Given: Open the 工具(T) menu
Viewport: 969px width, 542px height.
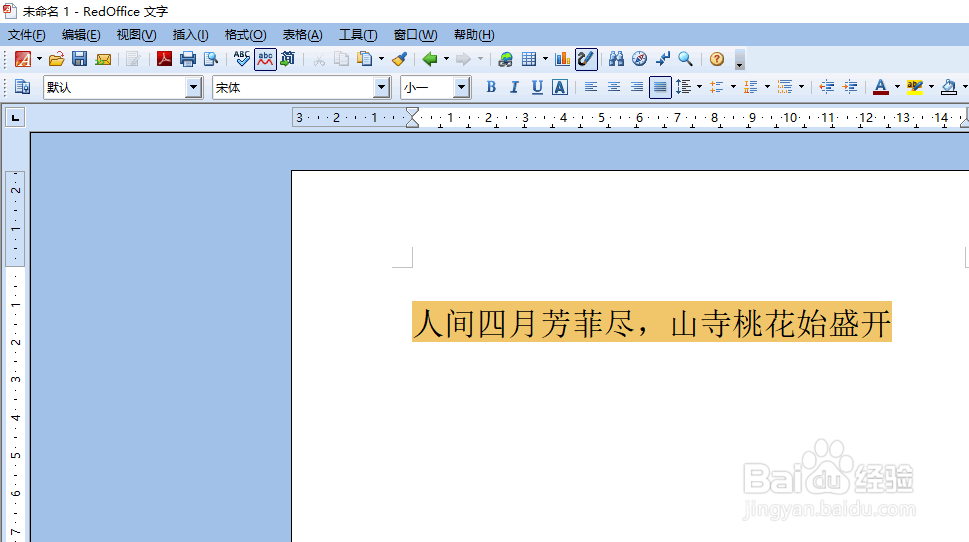Looking at the screenshot, I should tap(358, 35).
